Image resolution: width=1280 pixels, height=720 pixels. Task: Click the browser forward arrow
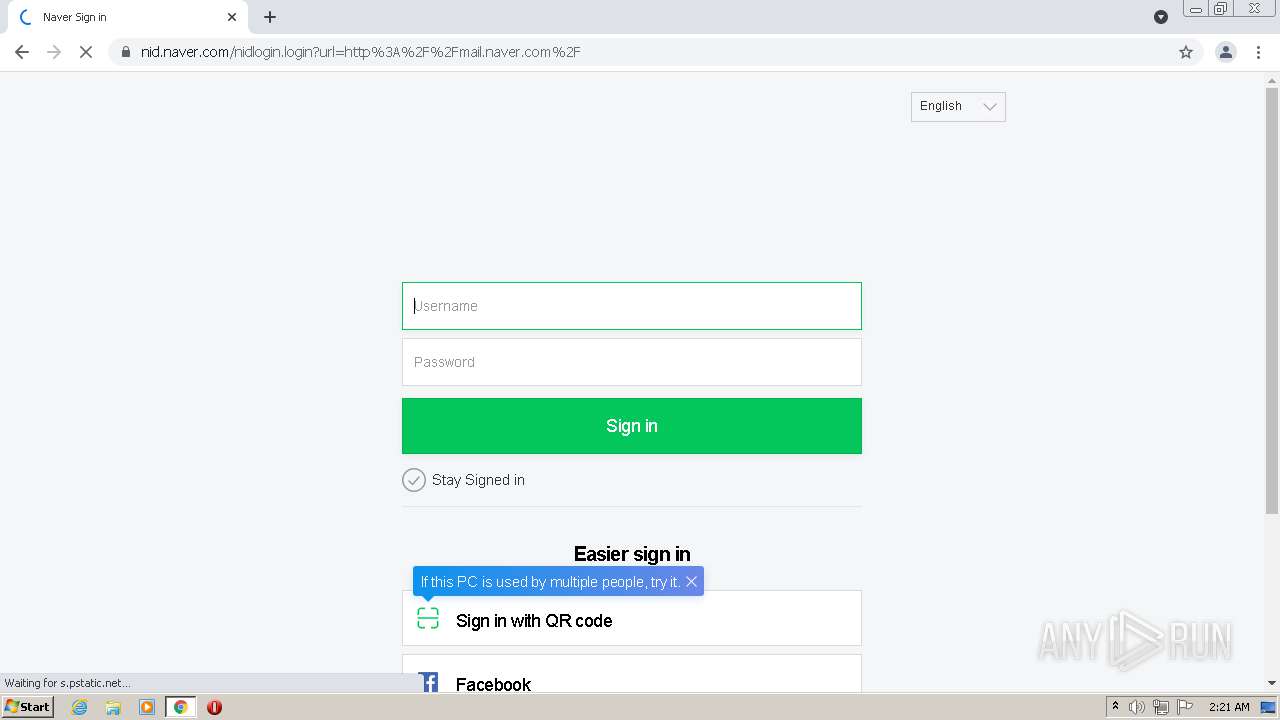(54, 52)
